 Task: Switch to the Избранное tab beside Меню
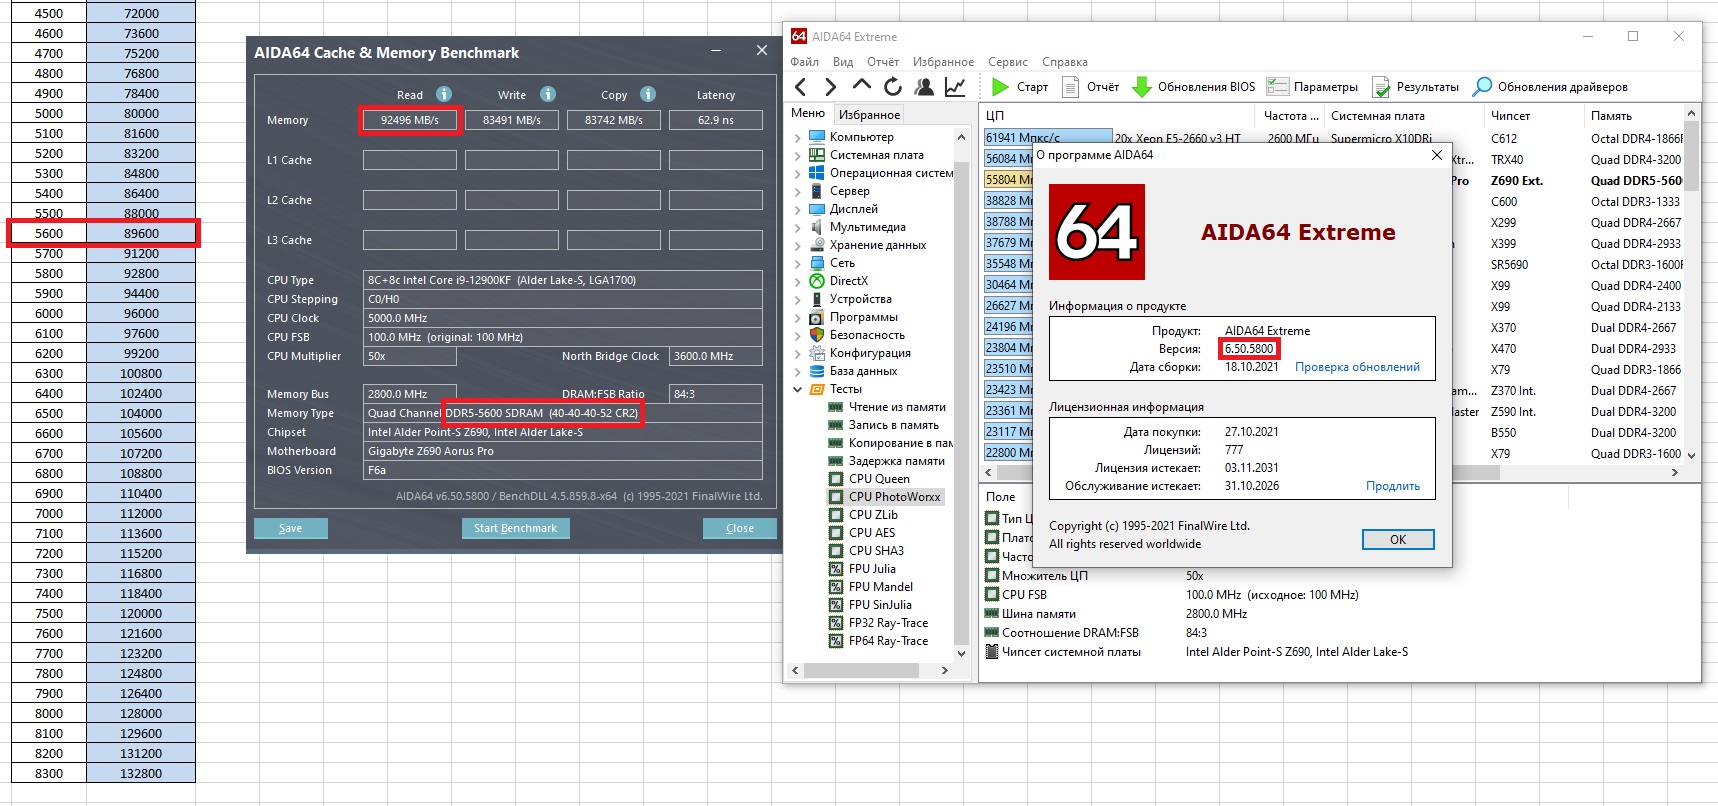[x=869, y=115]
